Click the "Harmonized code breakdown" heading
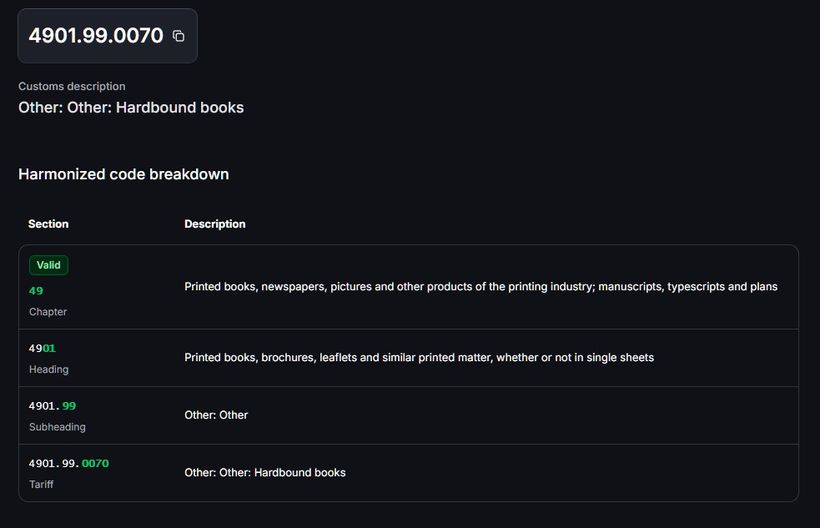Viewport: 820px width, 528px height. coord(123,174)
